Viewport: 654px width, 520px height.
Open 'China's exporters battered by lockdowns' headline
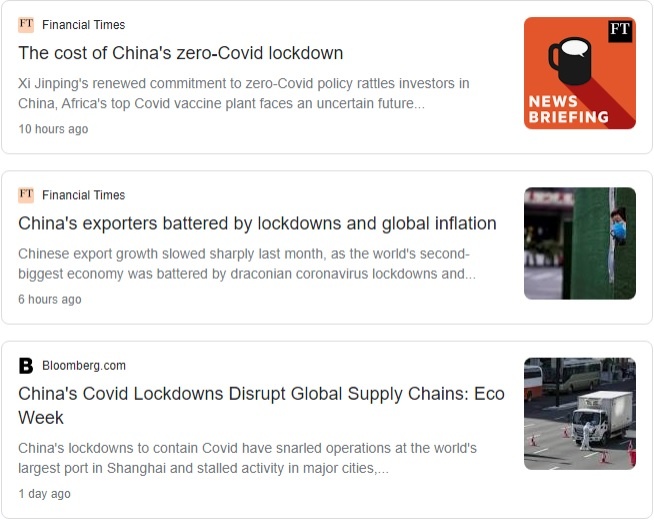pyautogui.click(x=257, y=224)
